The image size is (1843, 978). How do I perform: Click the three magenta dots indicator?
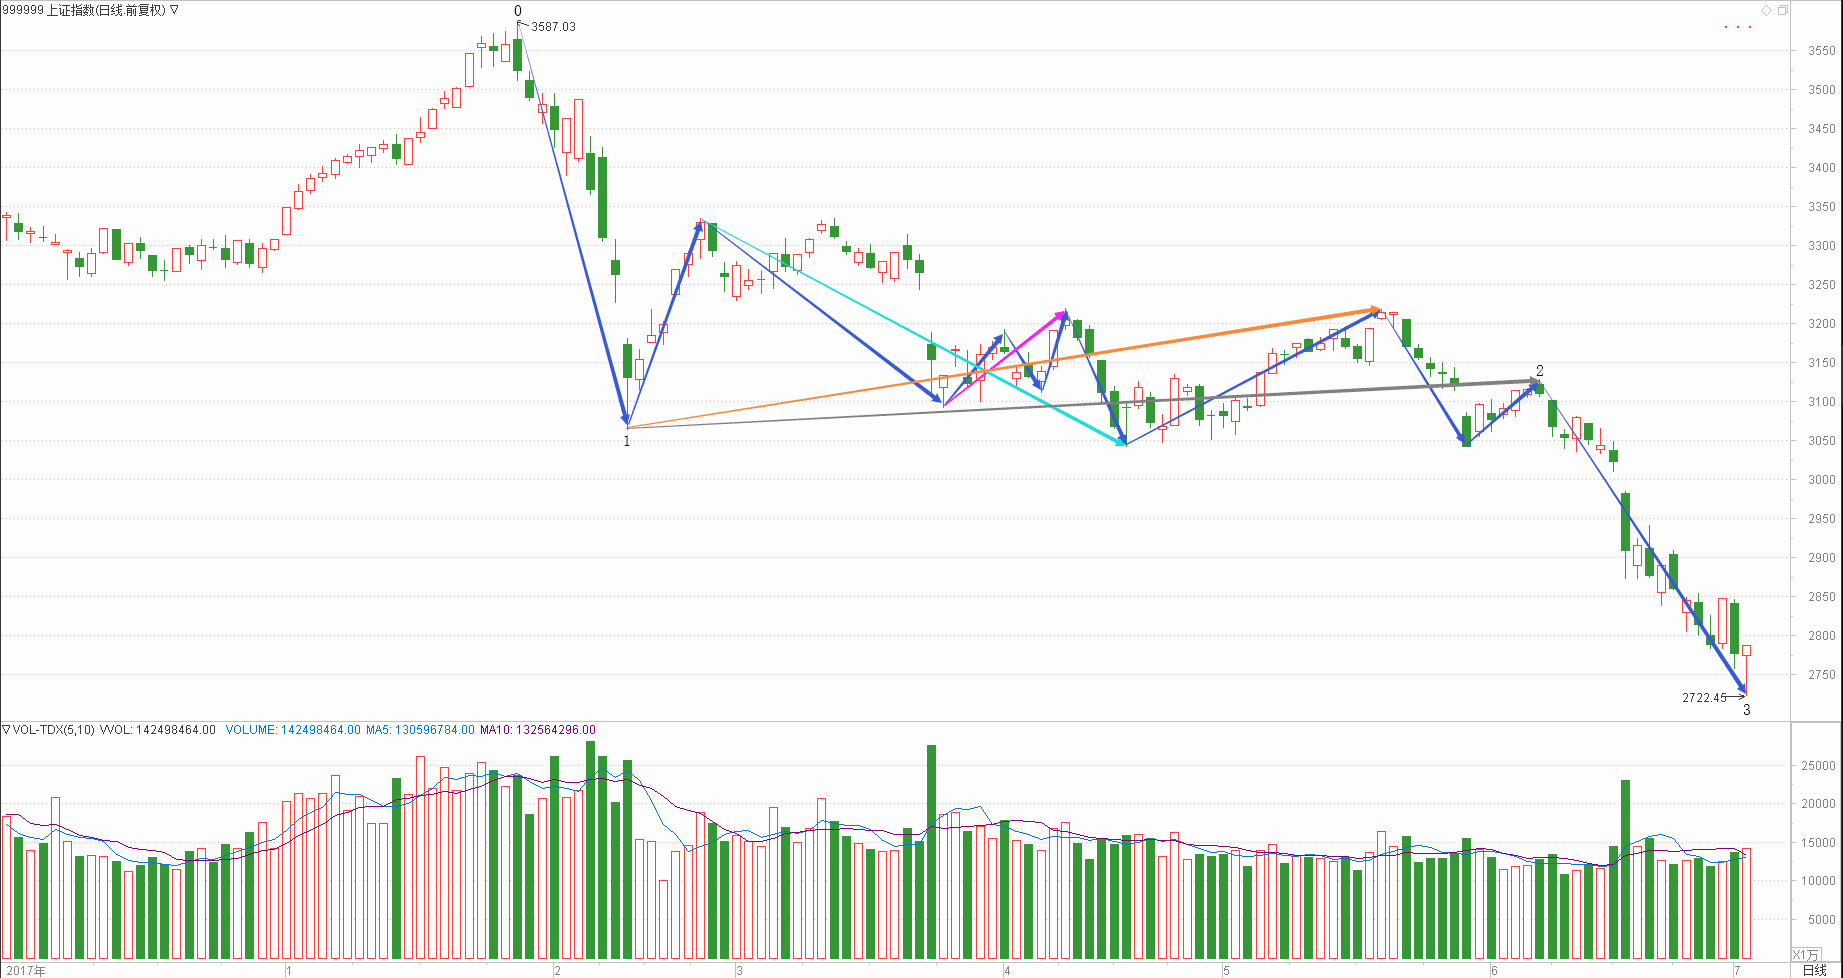pyautogui.click(x=1738, y=27)
